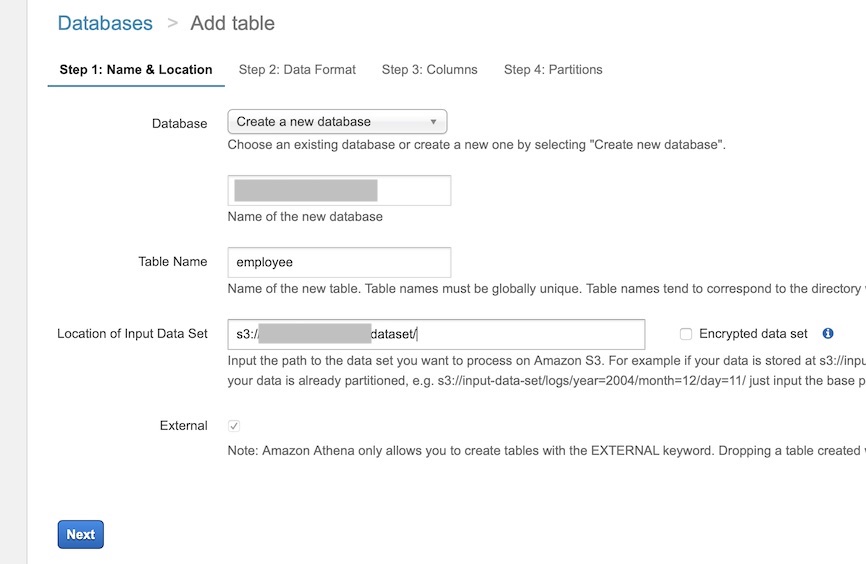The height and width of the screenshot is (564, 866).
Task: Click the new database name field
Action: point(339,190)
